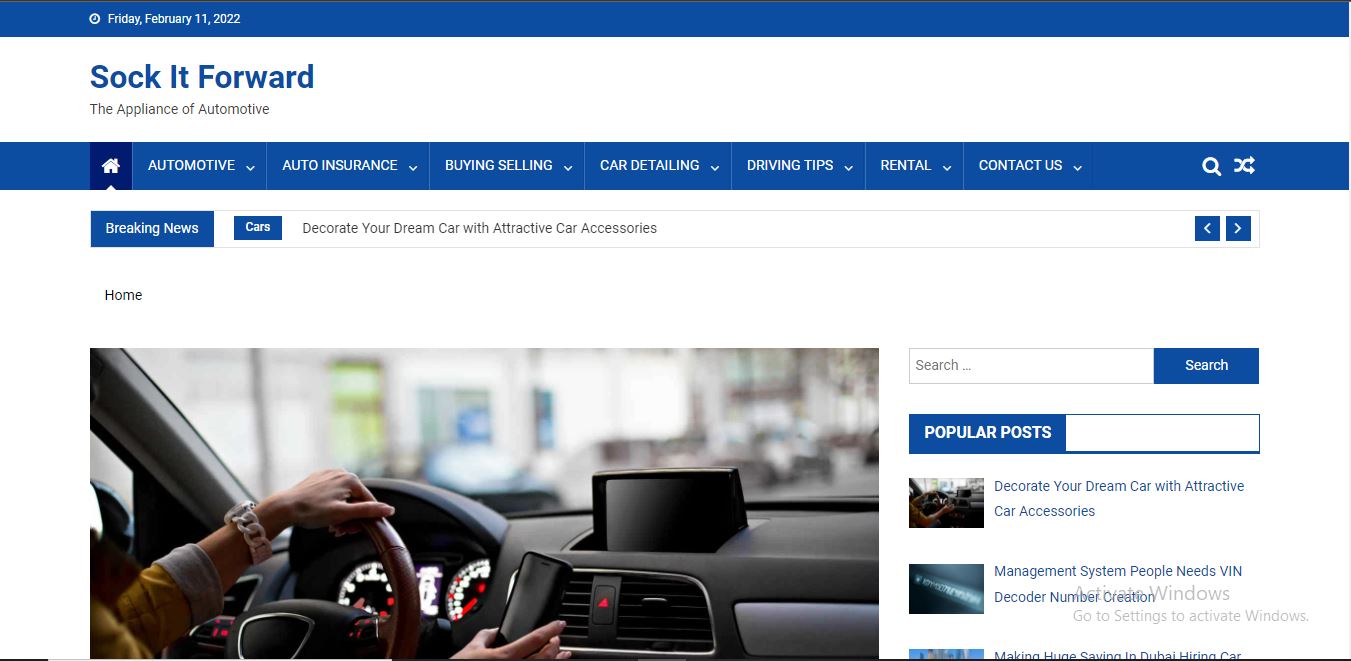This screenshot has width=1351, height=661.
Task: Click the clock icon beside the date
Action: point(95,19)
